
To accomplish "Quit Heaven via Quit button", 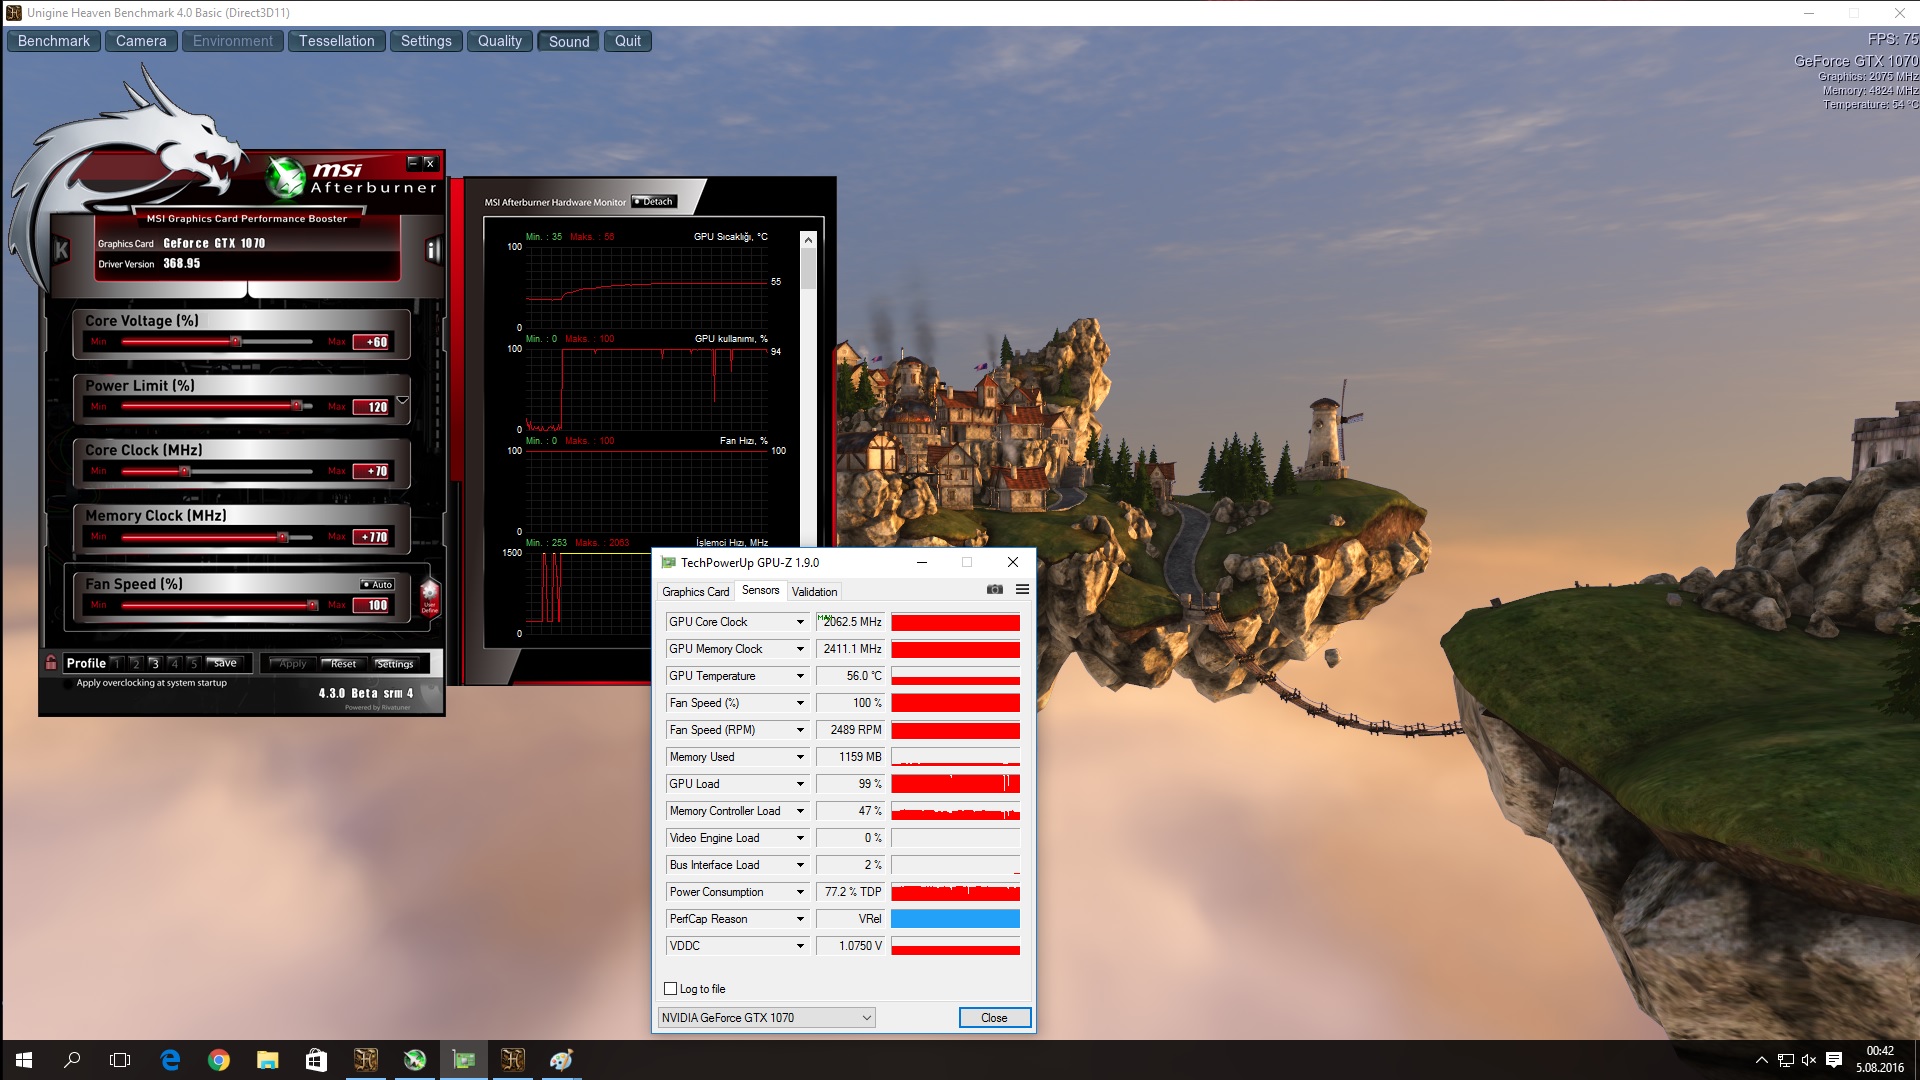I will (x=628, y=41).
